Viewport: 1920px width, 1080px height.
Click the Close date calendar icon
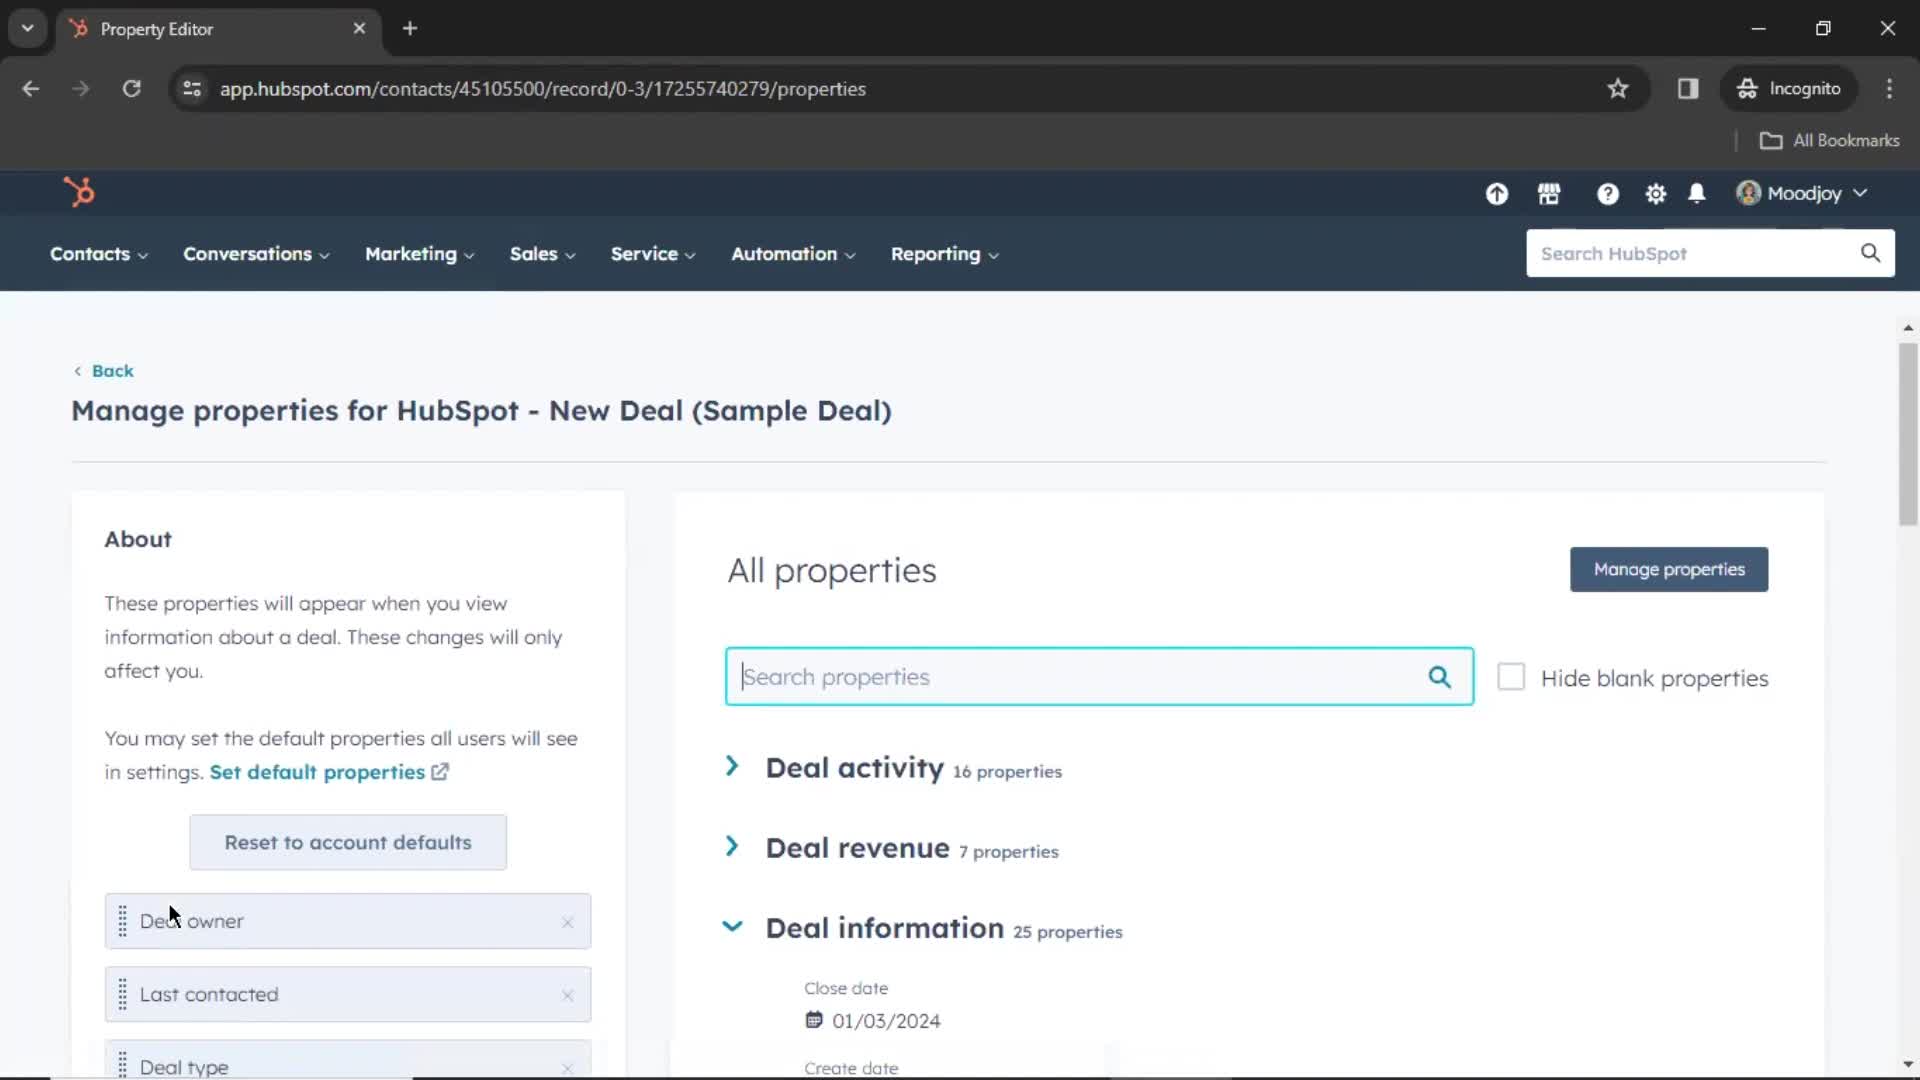click(814, 1020)
